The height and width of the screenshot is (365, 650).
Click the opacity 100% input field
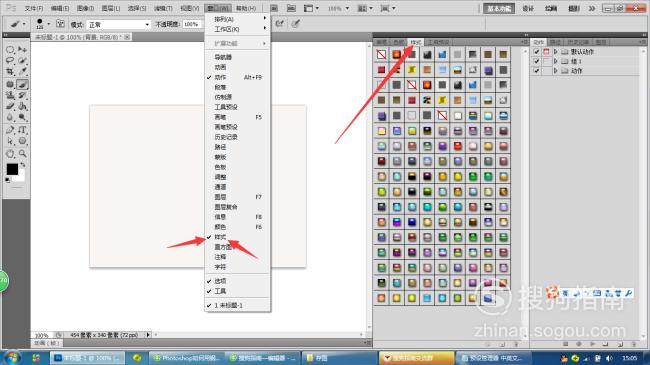192,24
